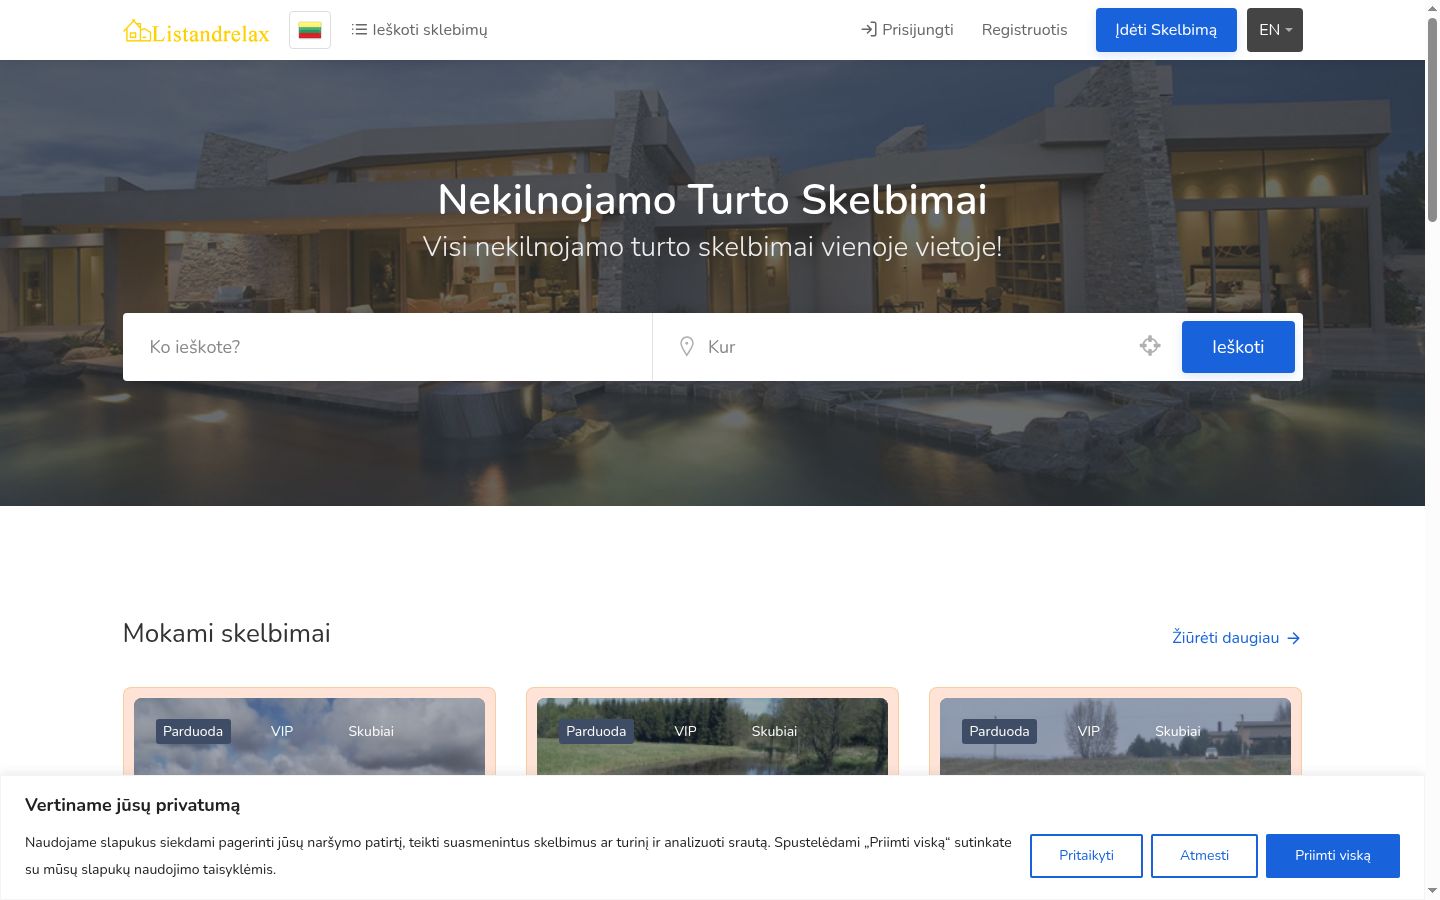Reject cookies with Atmesti button

click(1204, 856)
